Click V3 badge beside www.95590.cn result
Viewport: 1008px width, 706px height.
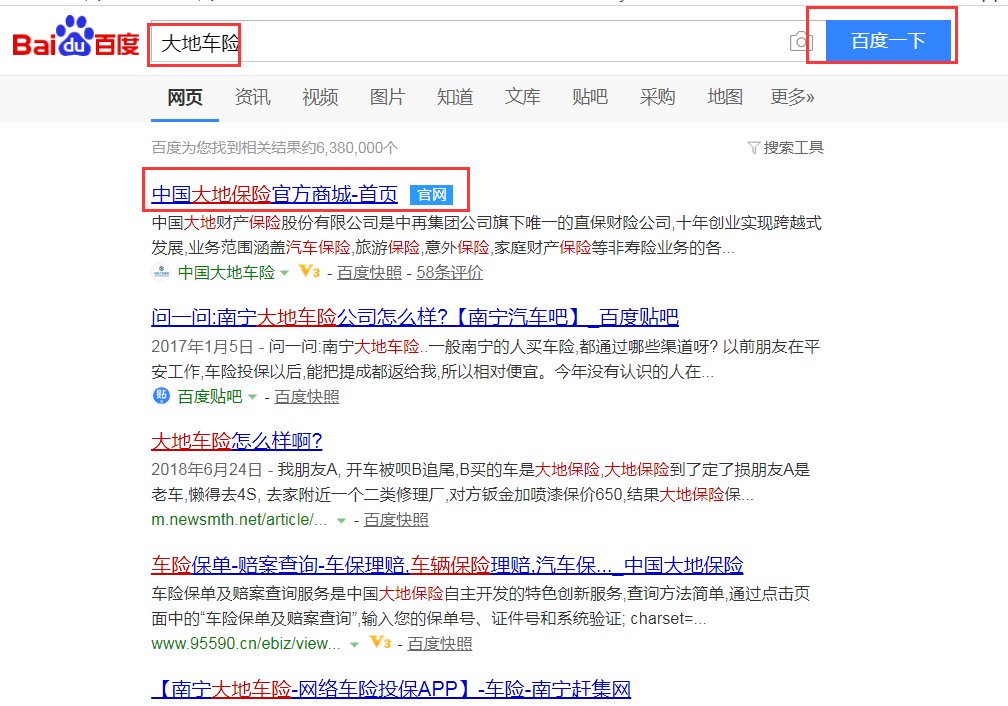coord(379,642)
